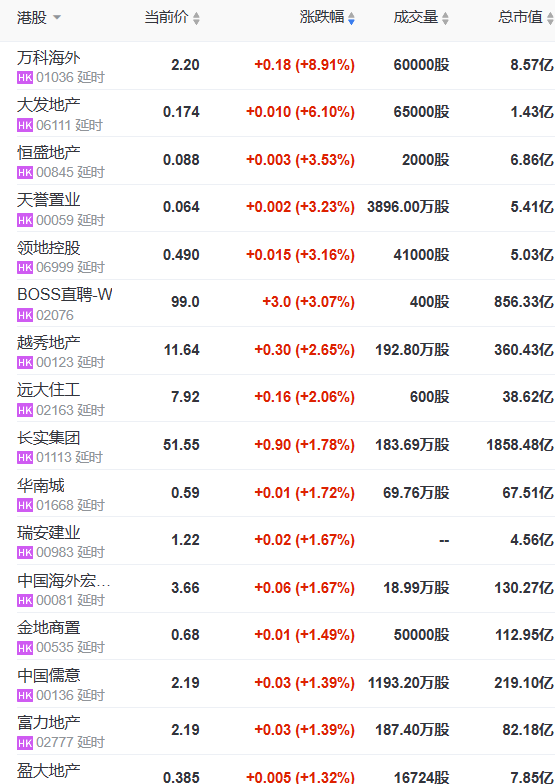The height and width of the screenshot is (784, 555).
Task: Open 中国儒意 stock details
Action: (48, 676)
